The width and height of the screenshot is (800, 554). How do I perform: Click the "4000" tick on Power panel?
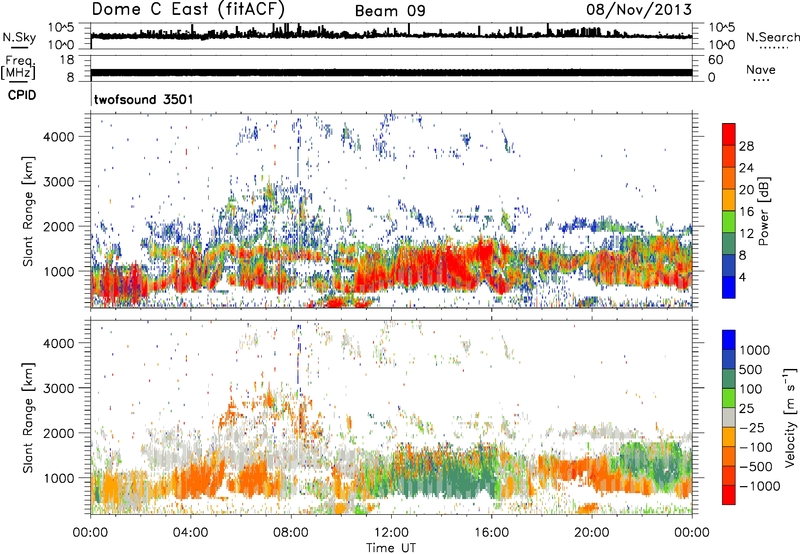[x=58, y=137]
